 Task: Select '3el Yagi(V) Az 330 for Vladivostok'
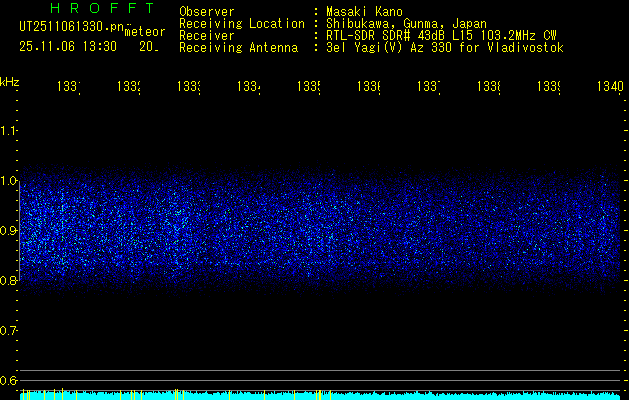(x=445, y=48)
